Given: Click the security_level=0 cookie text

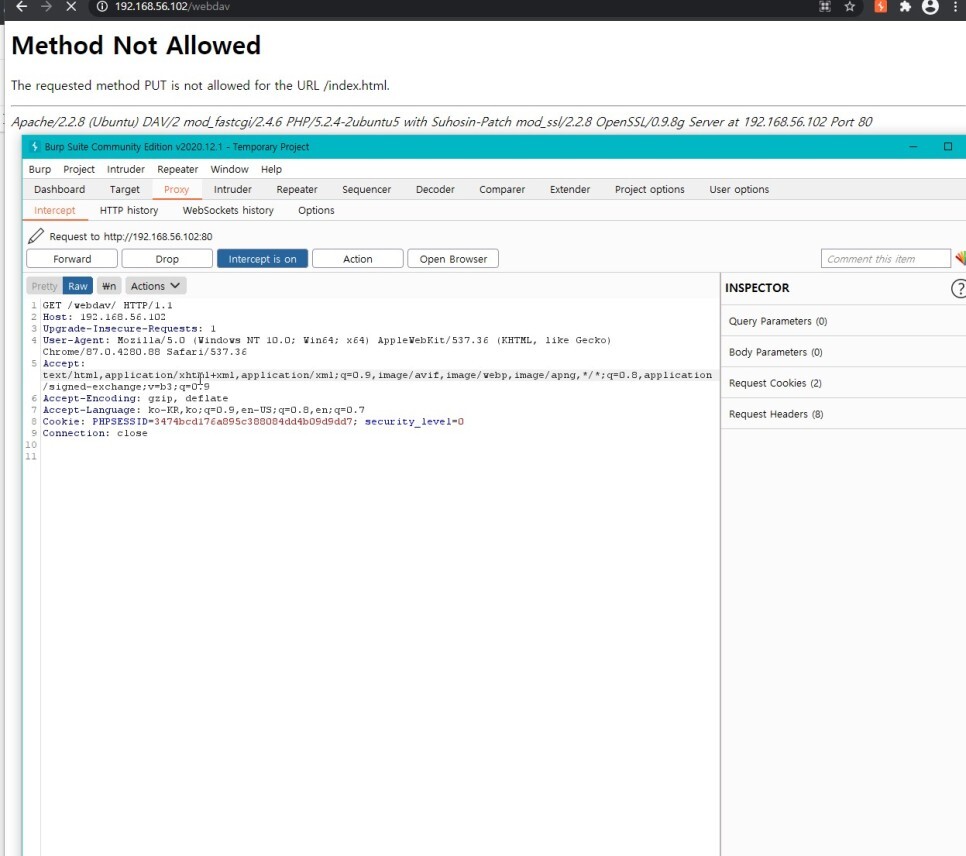Looking at the screenshot, I should tap(414, 422).
